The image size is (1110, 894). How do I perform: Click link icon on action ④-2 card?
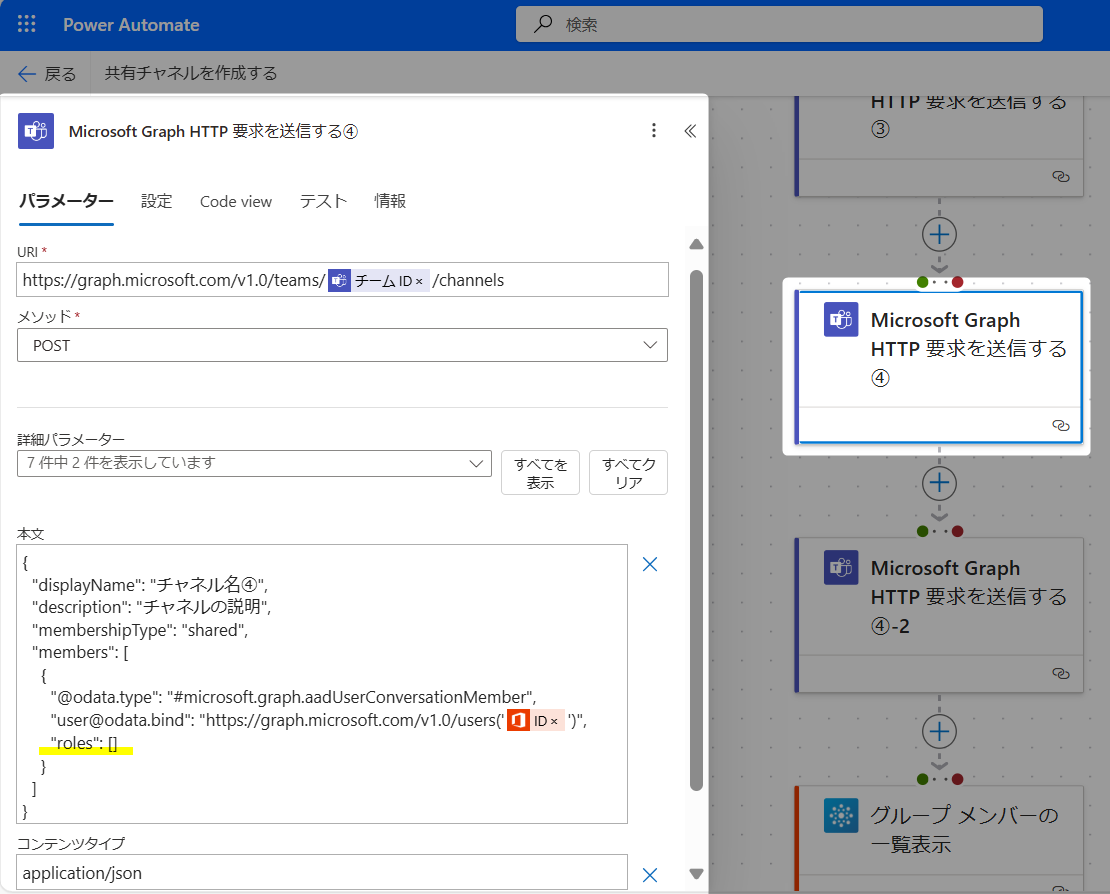(x=1060, y=673)
